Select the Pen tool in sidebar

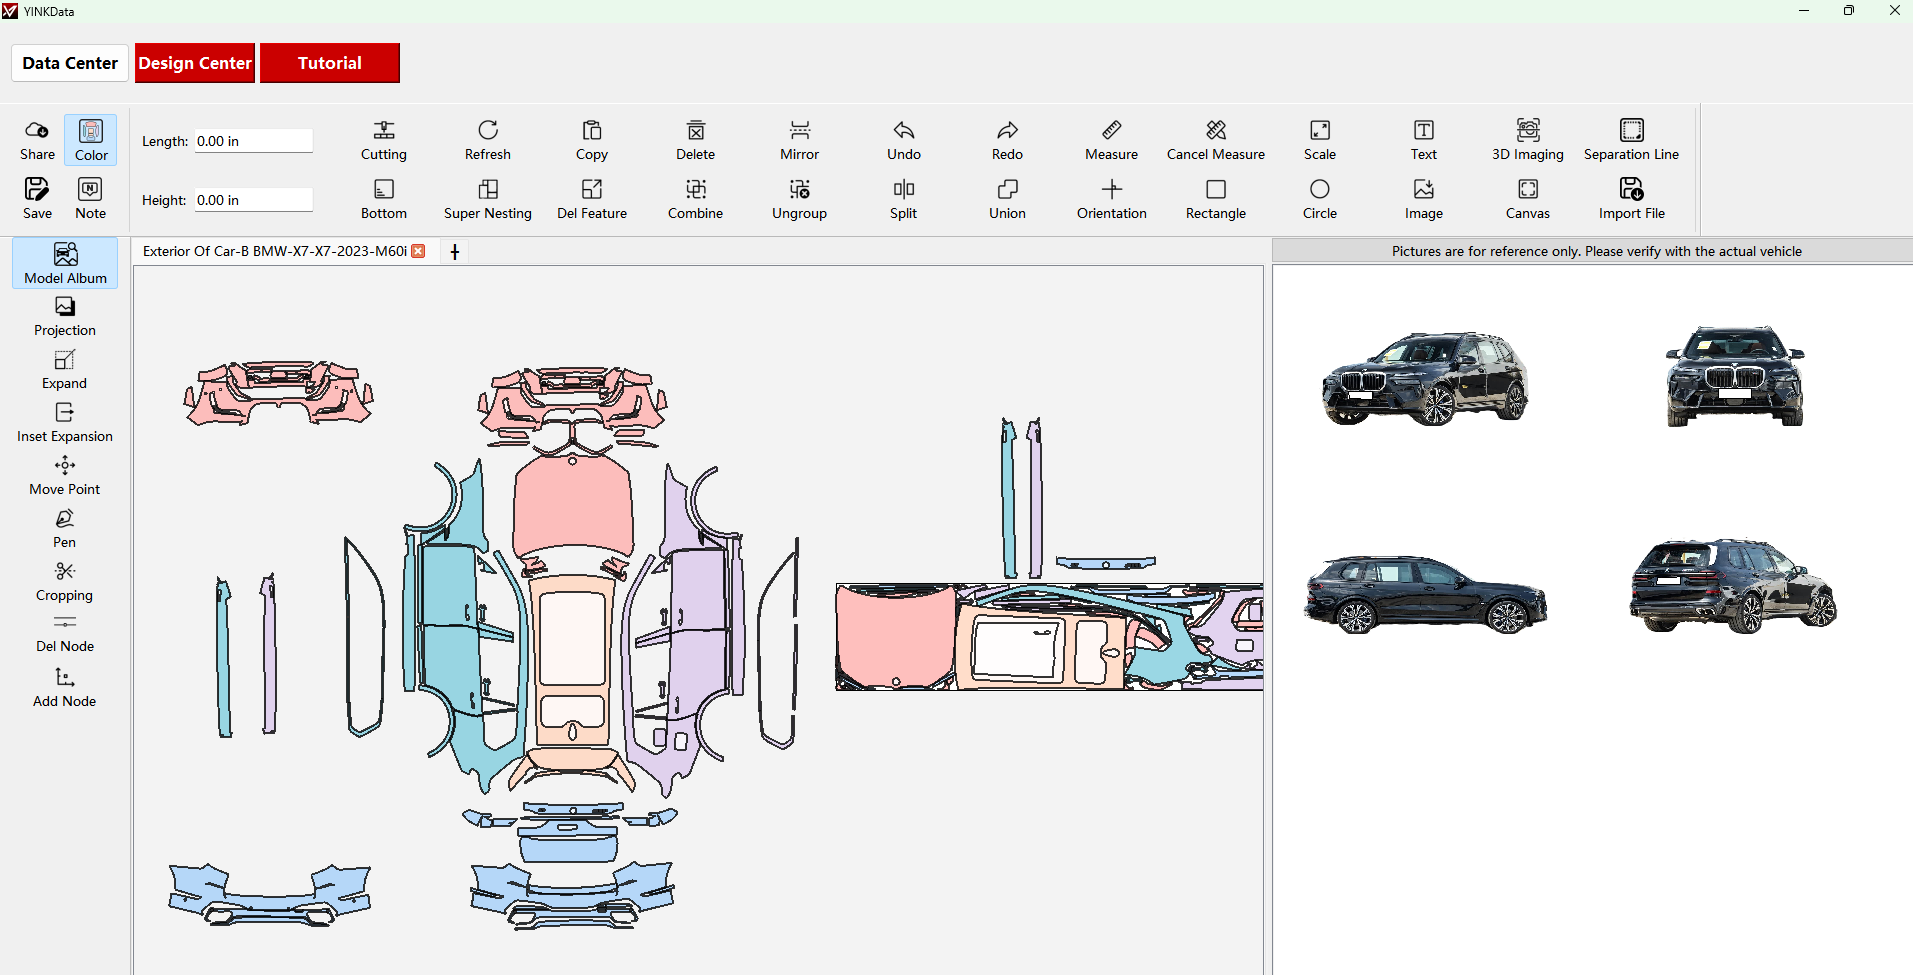click(64, 528)
